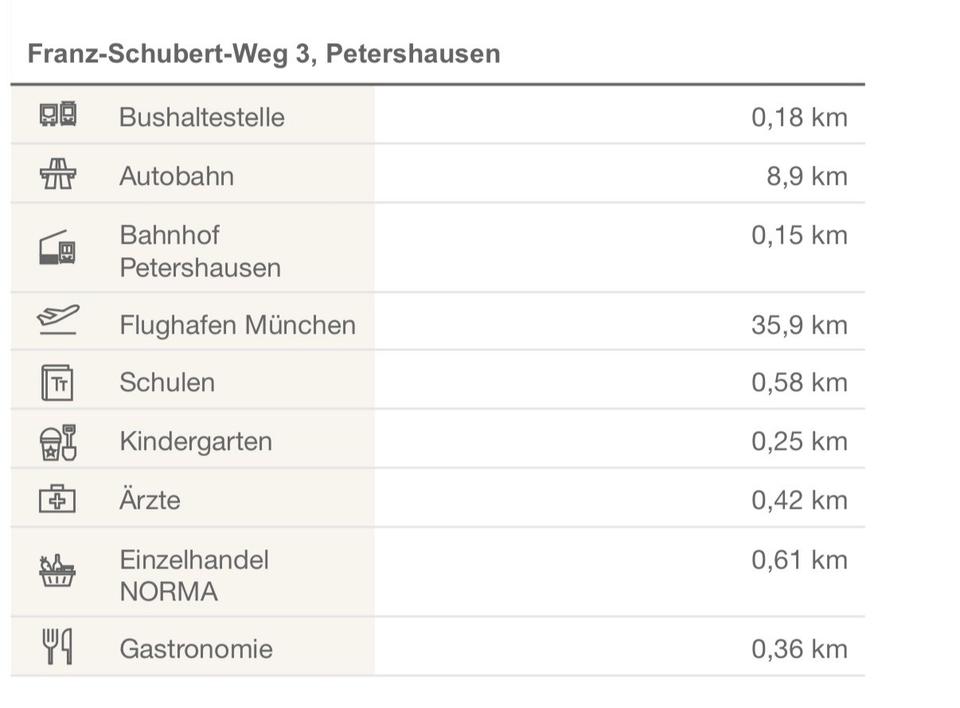Click the bus stop icon
960x708 pixels.
pos(58,115)
